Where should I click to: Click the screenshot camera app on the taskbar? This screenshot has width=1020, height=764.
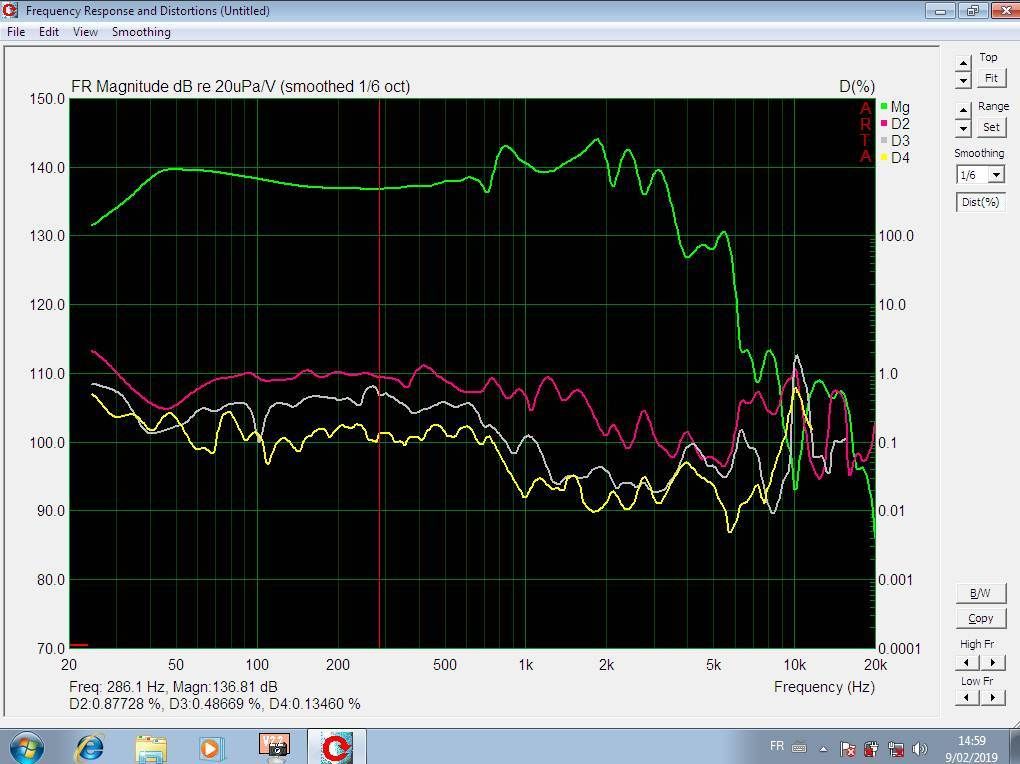tap(274, 747)
